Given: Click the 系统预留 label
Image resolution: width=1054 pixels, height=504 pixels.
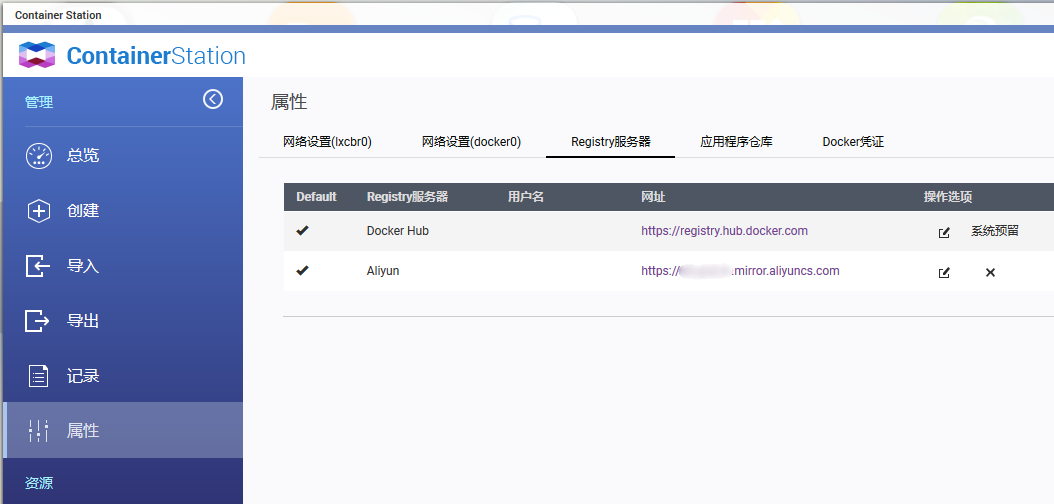Looking at the screenshot, I should click(995, 230).
